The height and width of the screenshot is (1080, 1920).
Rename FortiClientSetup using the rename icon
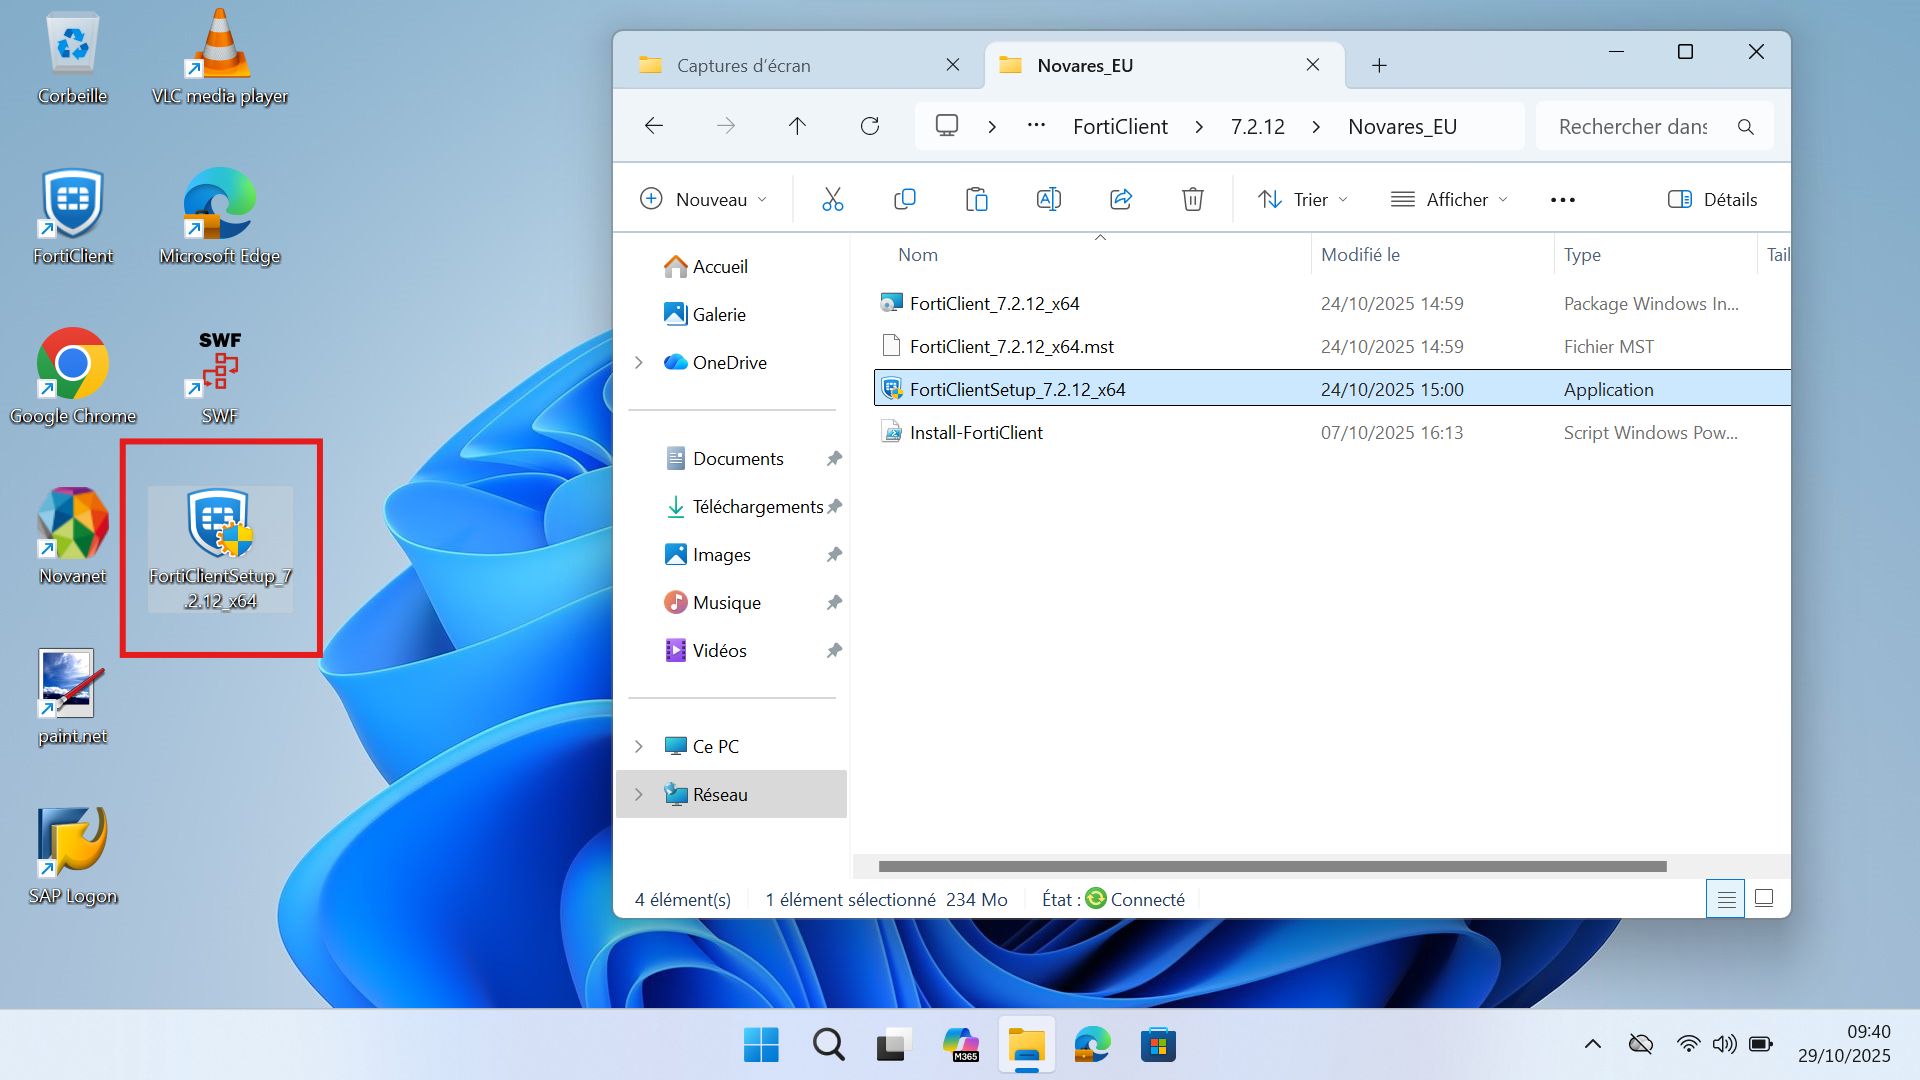(x=1049, y=199)
